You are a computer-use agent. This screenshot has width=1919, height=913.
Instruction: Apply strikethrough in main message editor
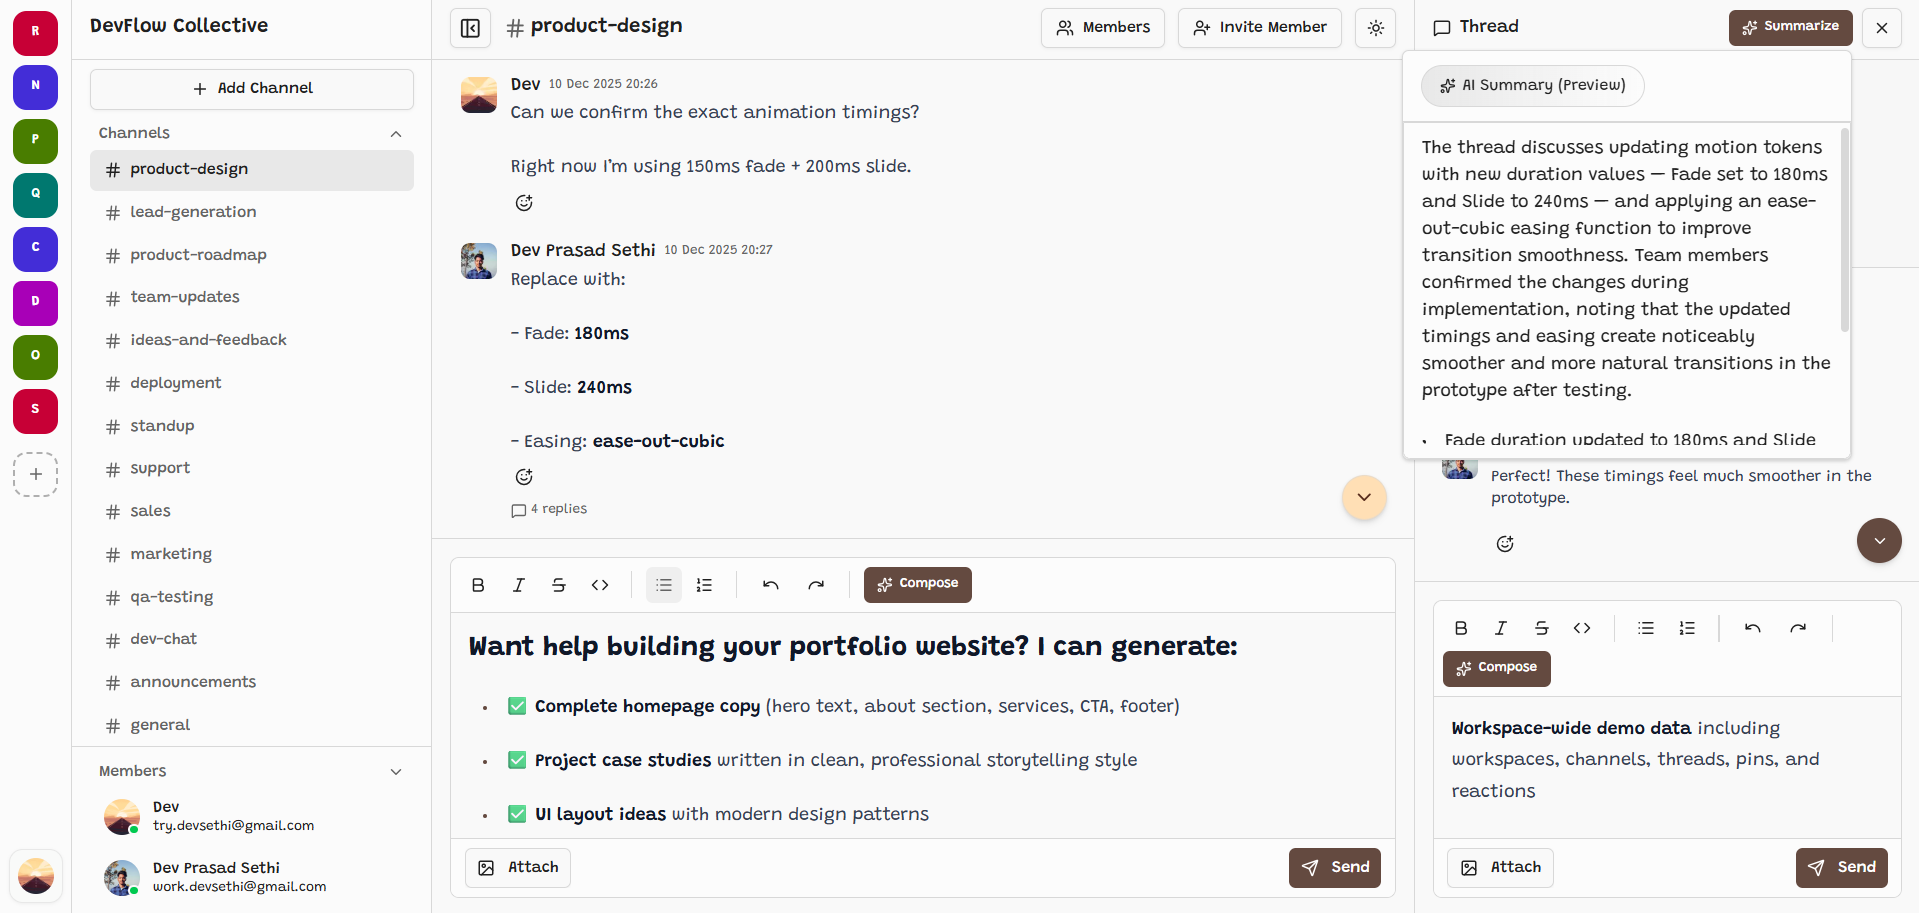click(559, 585)
